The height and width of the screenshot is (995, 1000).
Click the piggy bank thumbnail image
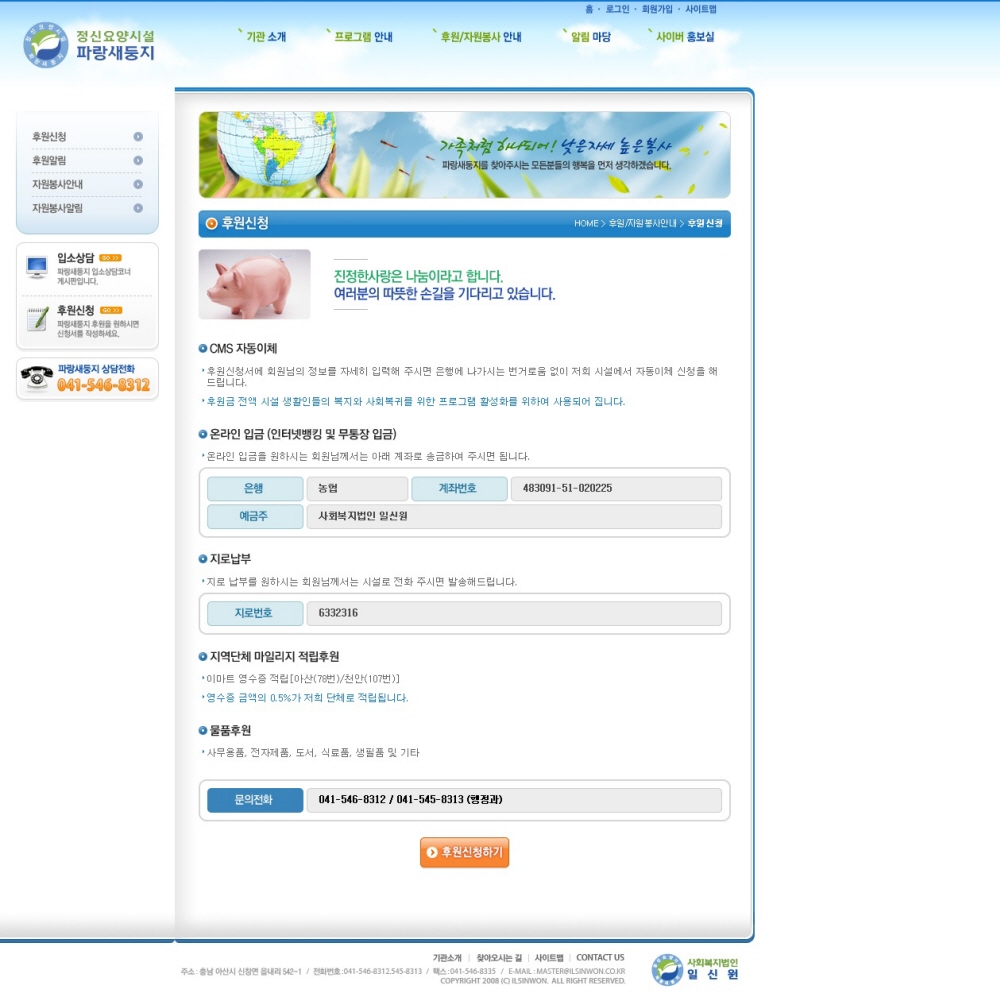point(254,284)
